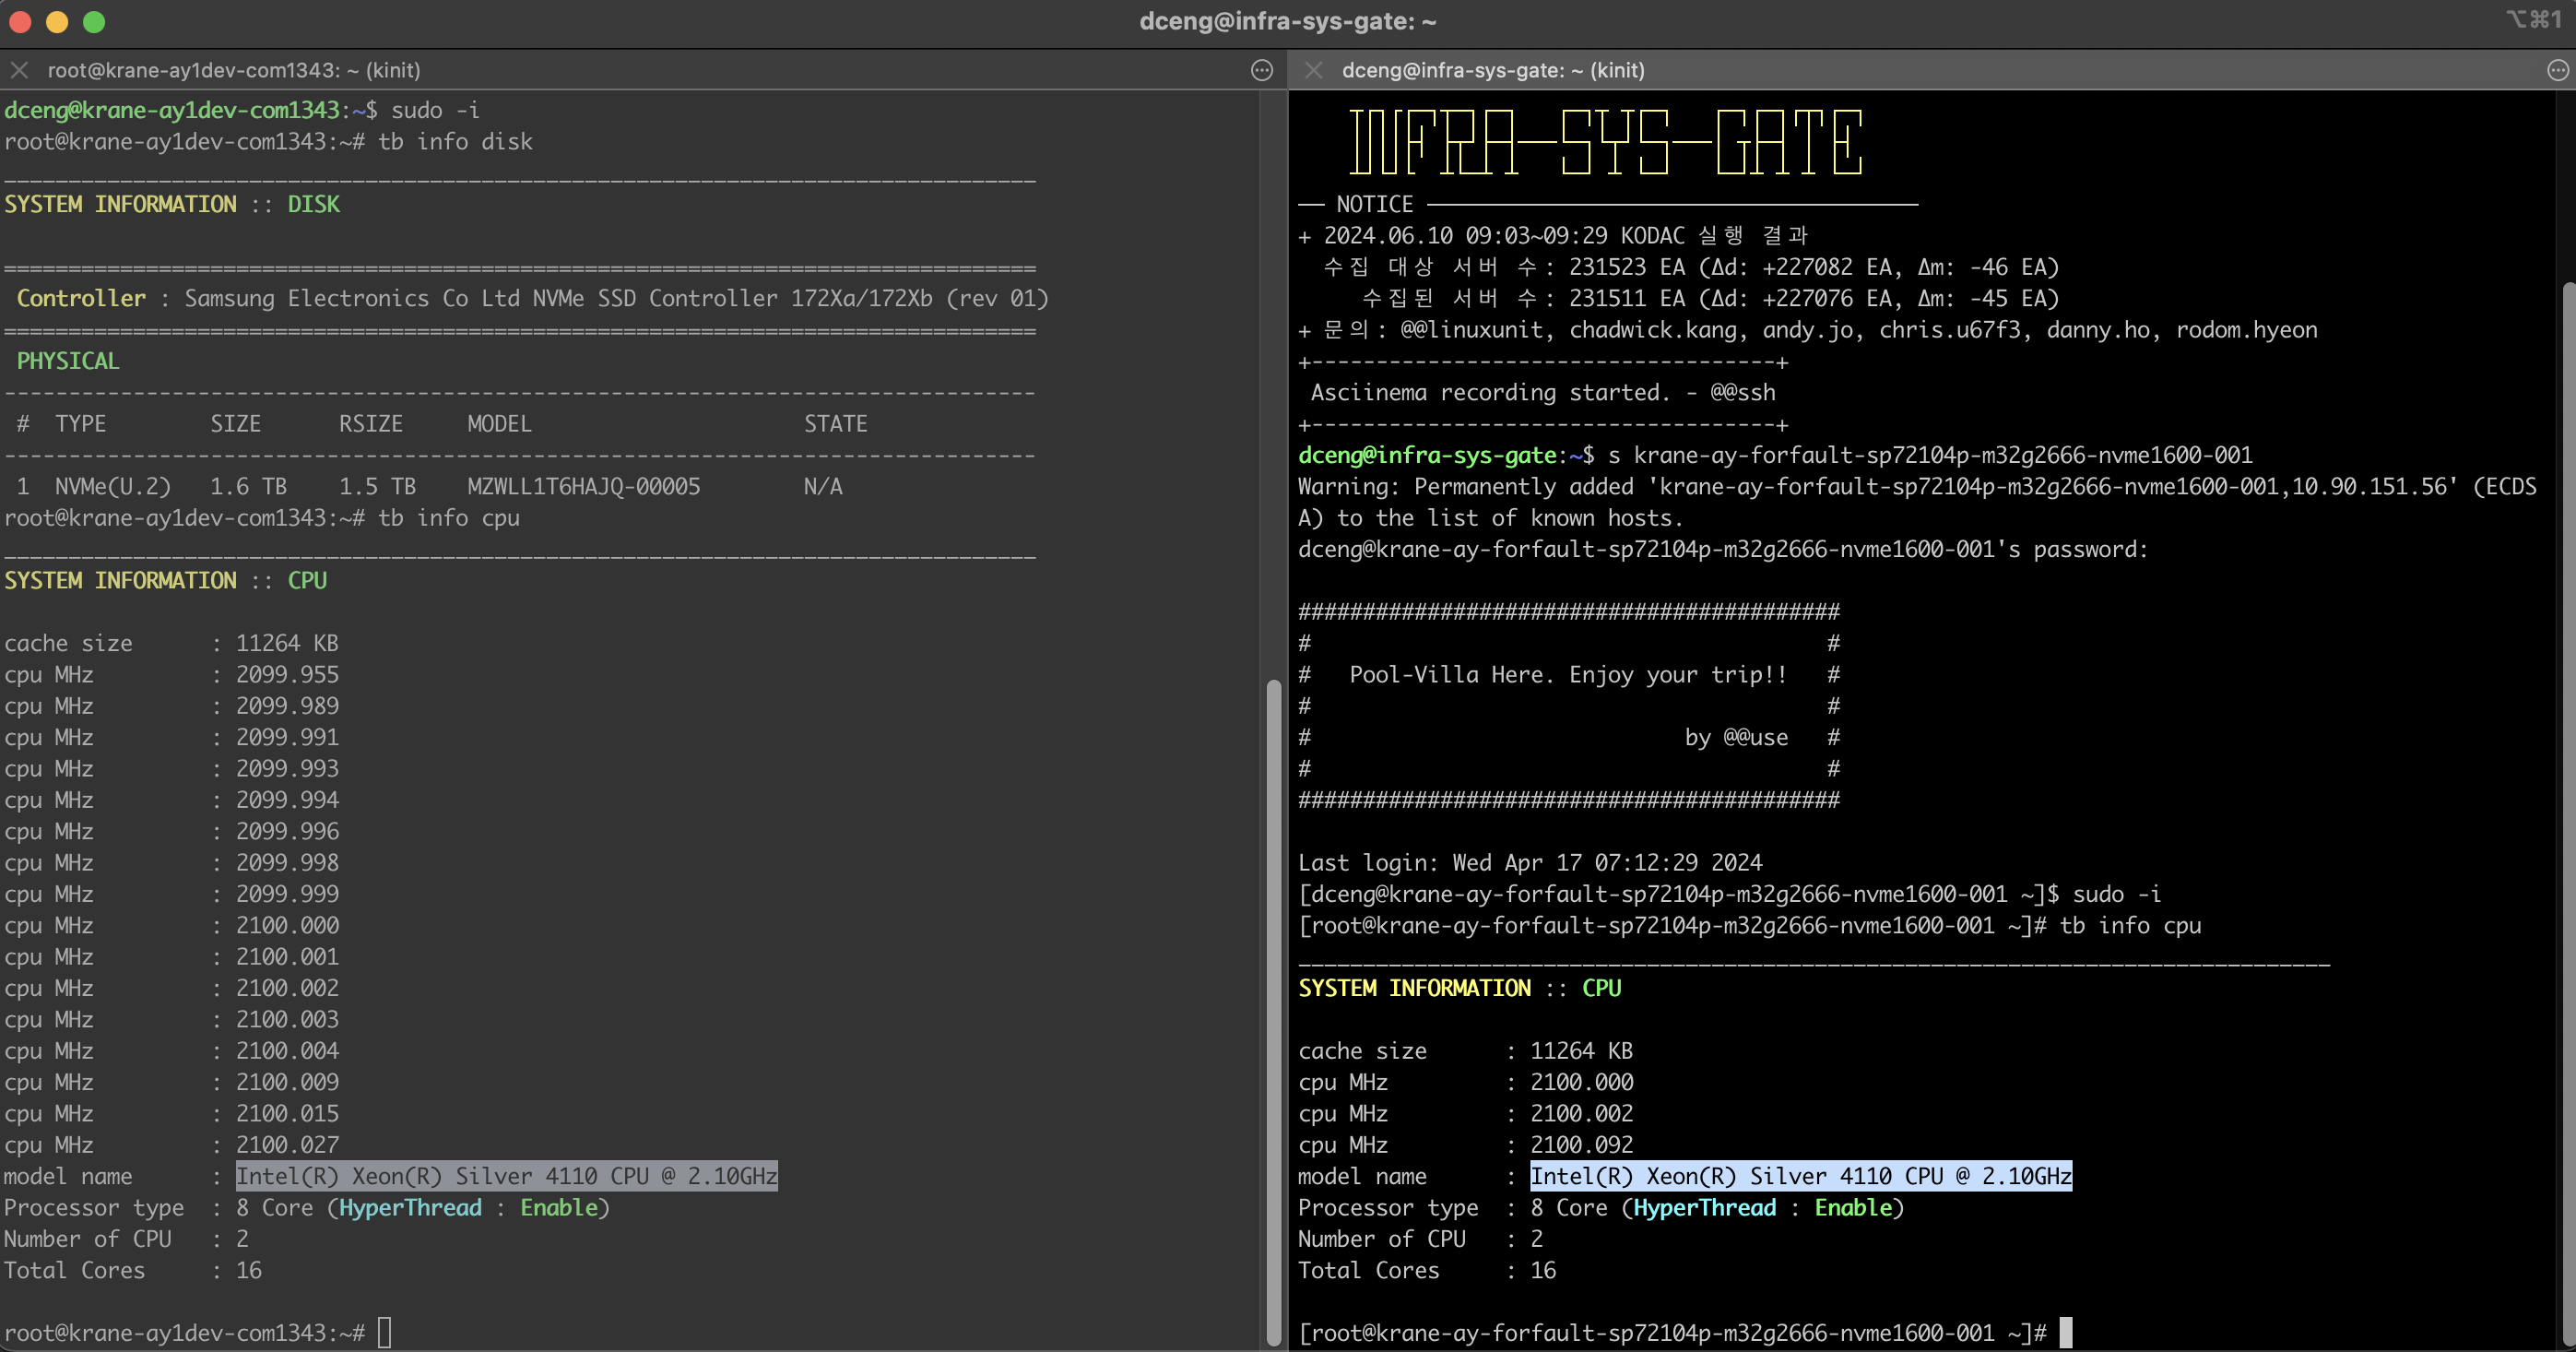Viewport: 2576px width, 1352px height.
Task: Click the 'NOTICE' heading in right pane
Action: (1375, 204)
